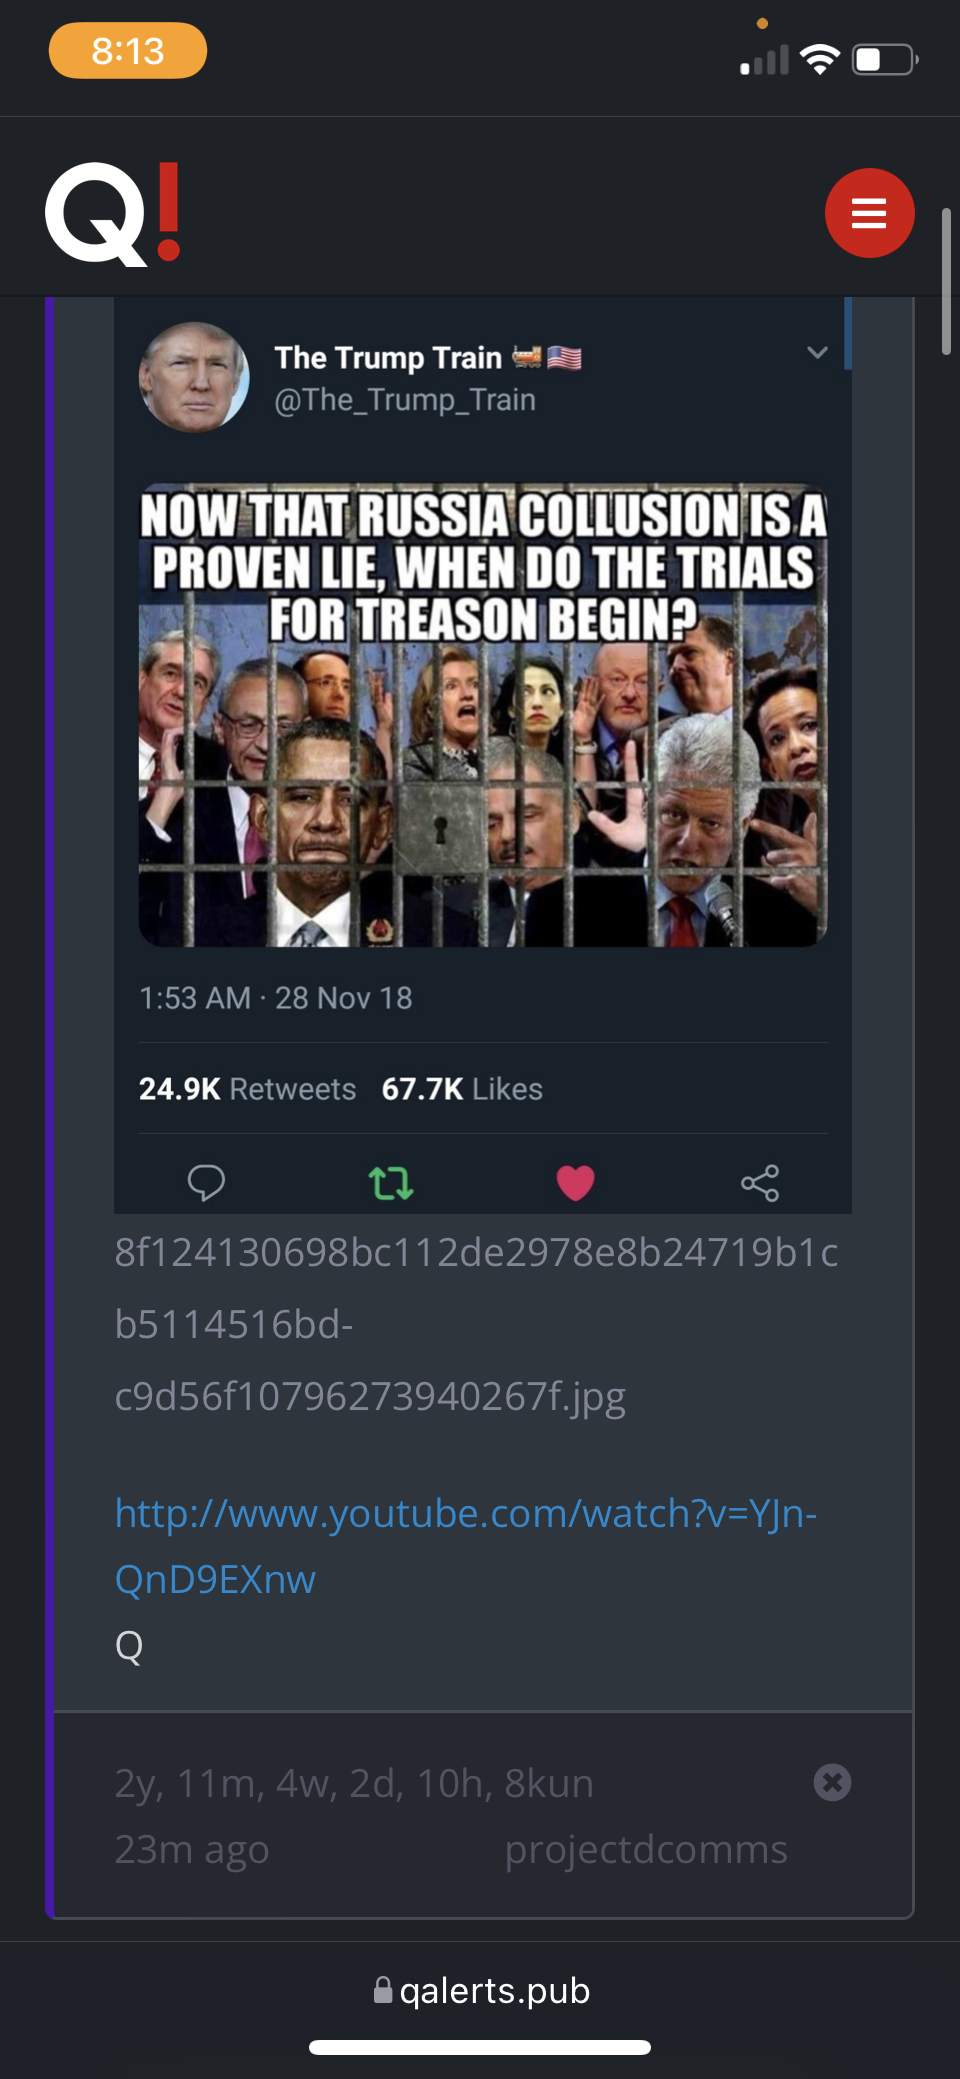
Task: Open The Trump Train profile avatar
Action: 194,377
